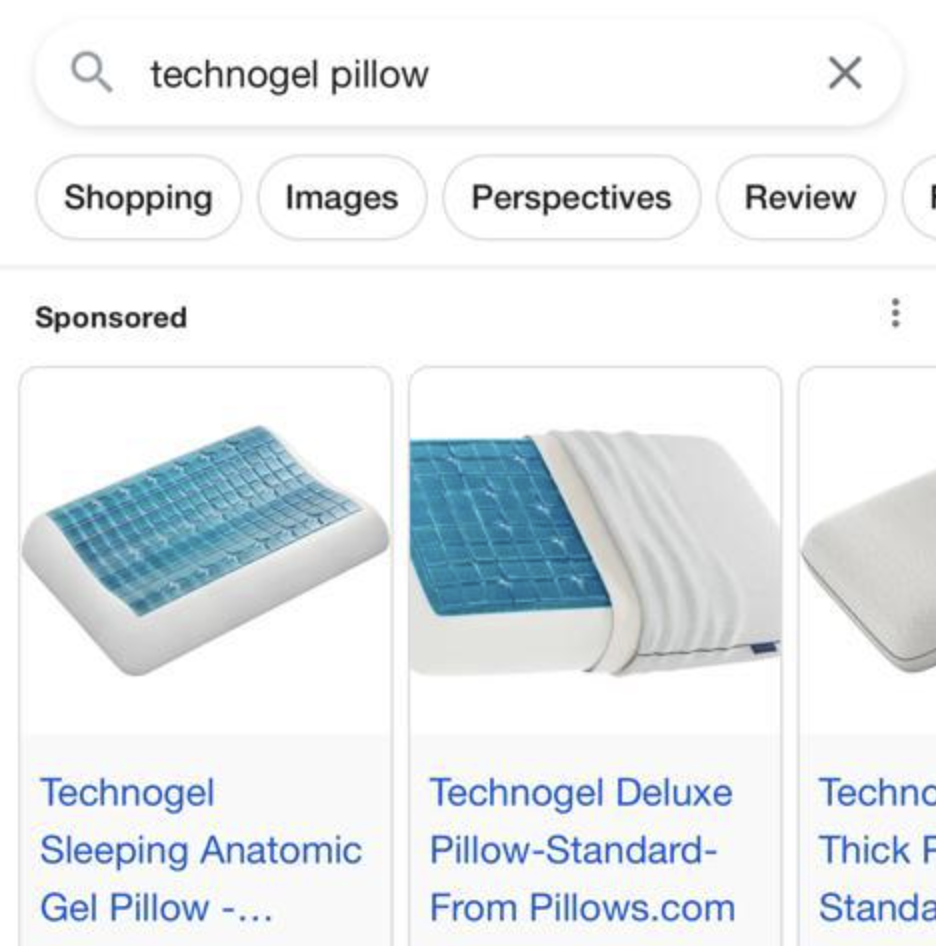936x946 pixels.
Task: Click the Sponsored label
Action: (111, 317)
